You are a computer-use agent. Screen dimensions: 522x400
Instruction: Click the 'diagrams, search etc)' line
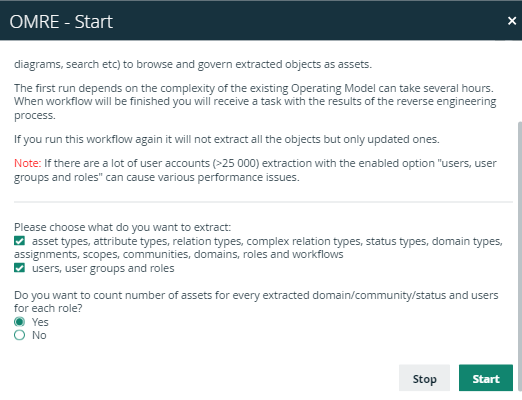click(x=193, y=64)
